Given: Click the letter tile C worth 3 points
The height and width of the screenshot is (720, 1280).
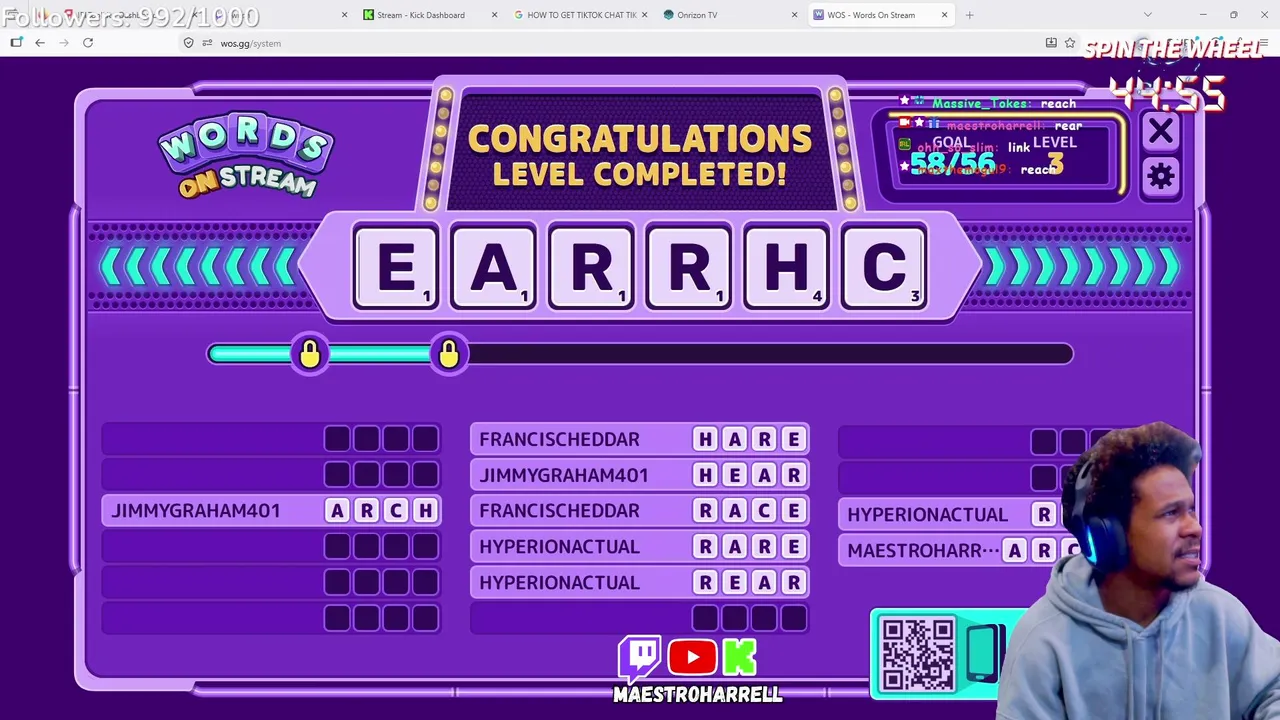Looking at the screenshot, I should pos(885,267).
